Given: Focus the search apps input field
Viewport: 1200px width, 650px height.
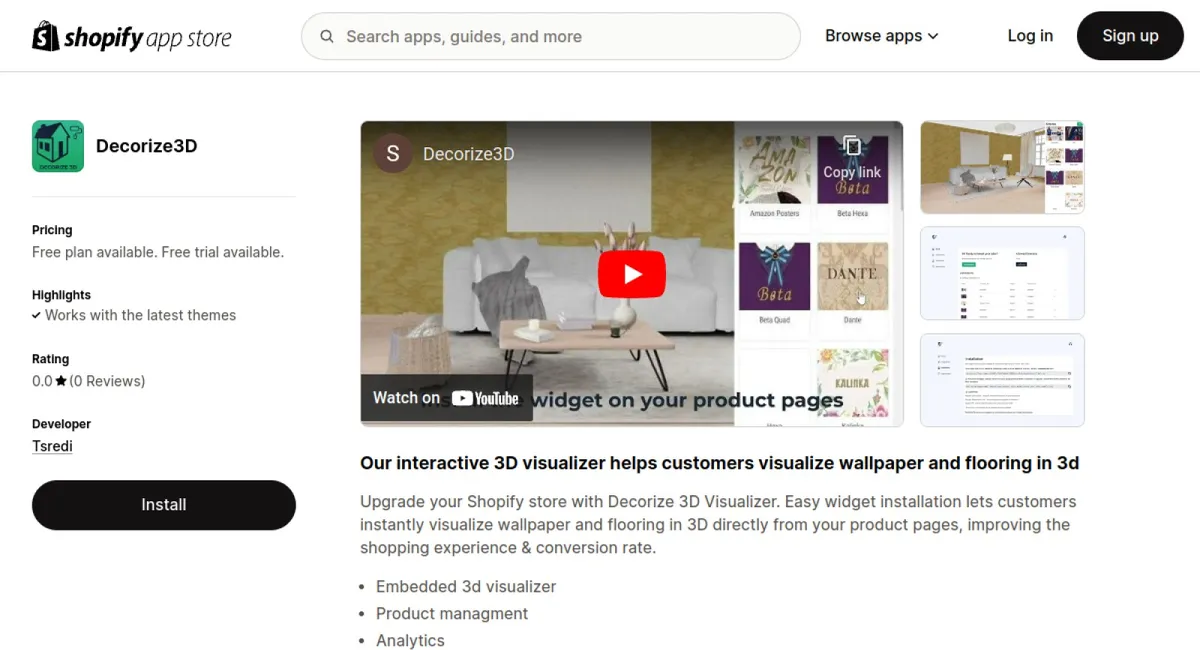Looking at the screenshot, I should 551,37.
